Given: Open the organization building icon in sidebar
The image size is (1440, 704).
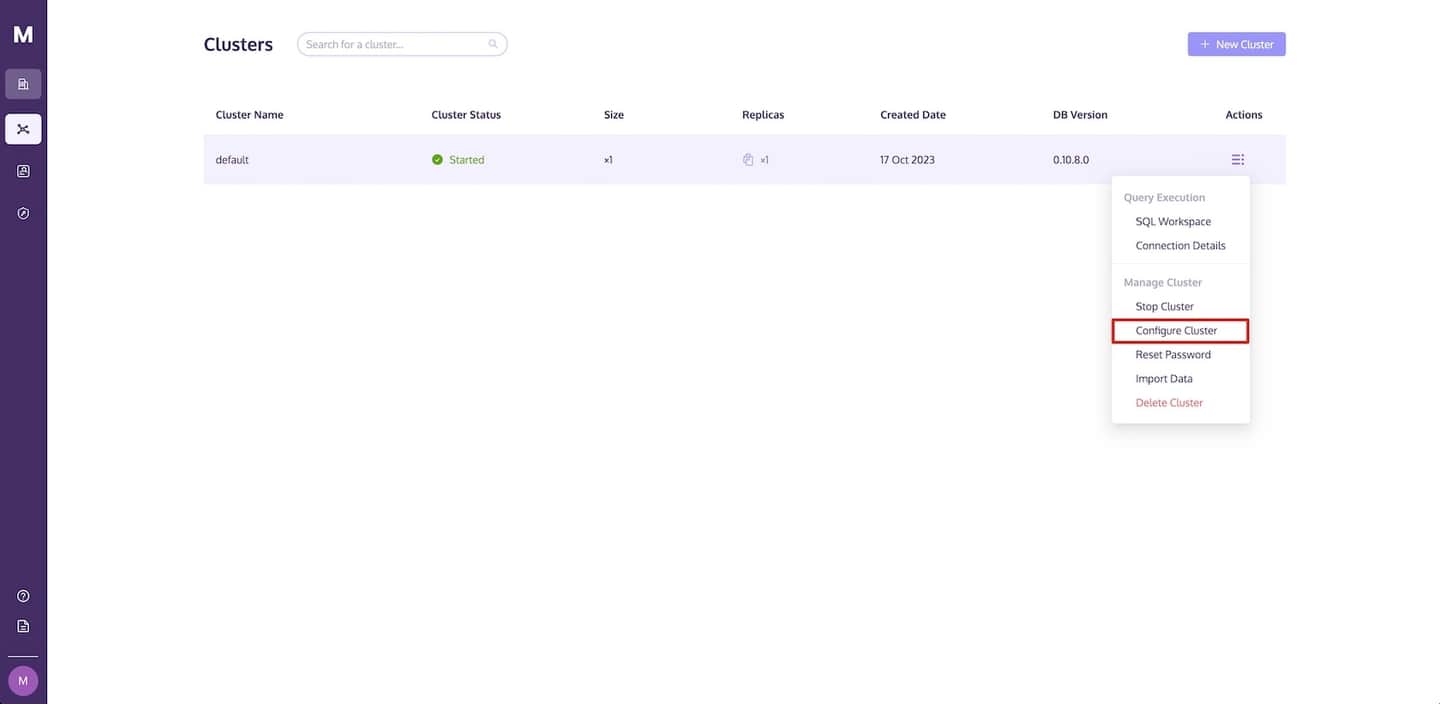Looking at the screenshot, I should click(x=23, y=84).
